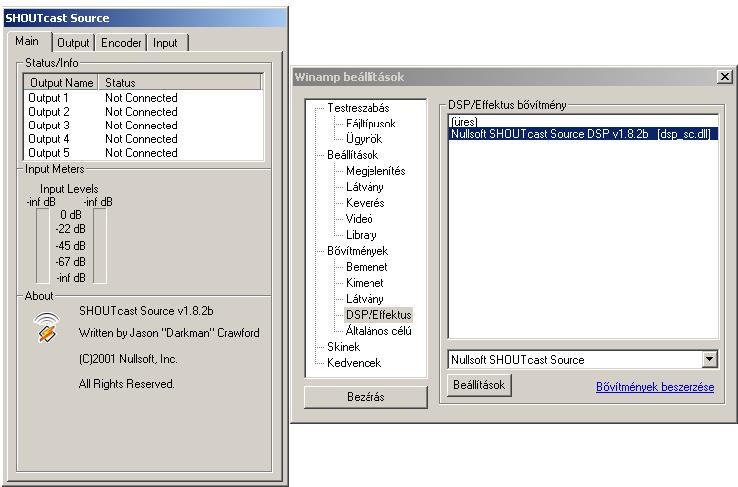This screenshot has width=738, height=487.
Task: Select Skinek tree item
Action: (x=344, y=347)
